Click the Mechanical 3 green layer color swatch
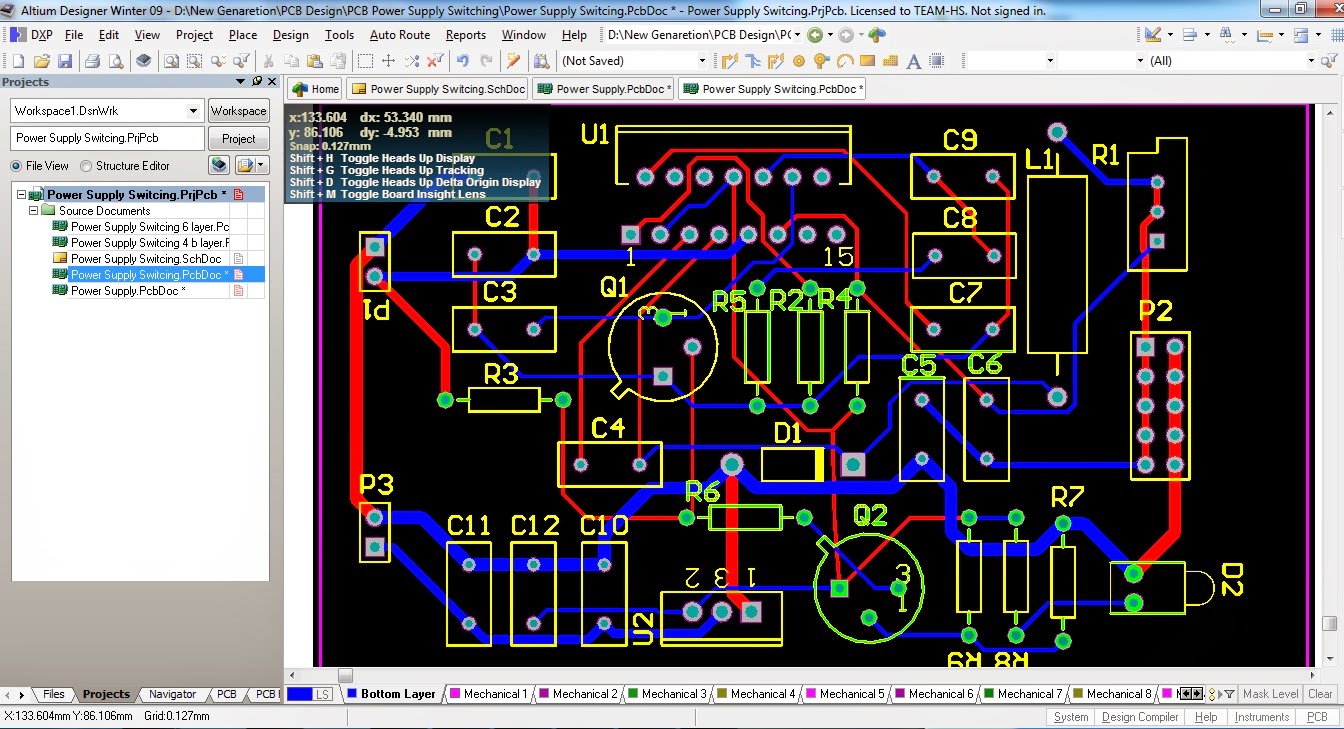The height and width of the screenshot is (729, 1344). pyautogui.click(x=632, y=694)
